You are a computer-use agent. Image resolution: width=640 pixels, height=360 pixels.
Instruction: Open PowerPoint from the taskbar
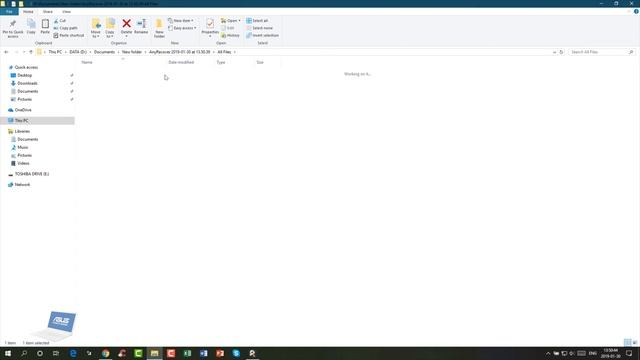point(220,353)
